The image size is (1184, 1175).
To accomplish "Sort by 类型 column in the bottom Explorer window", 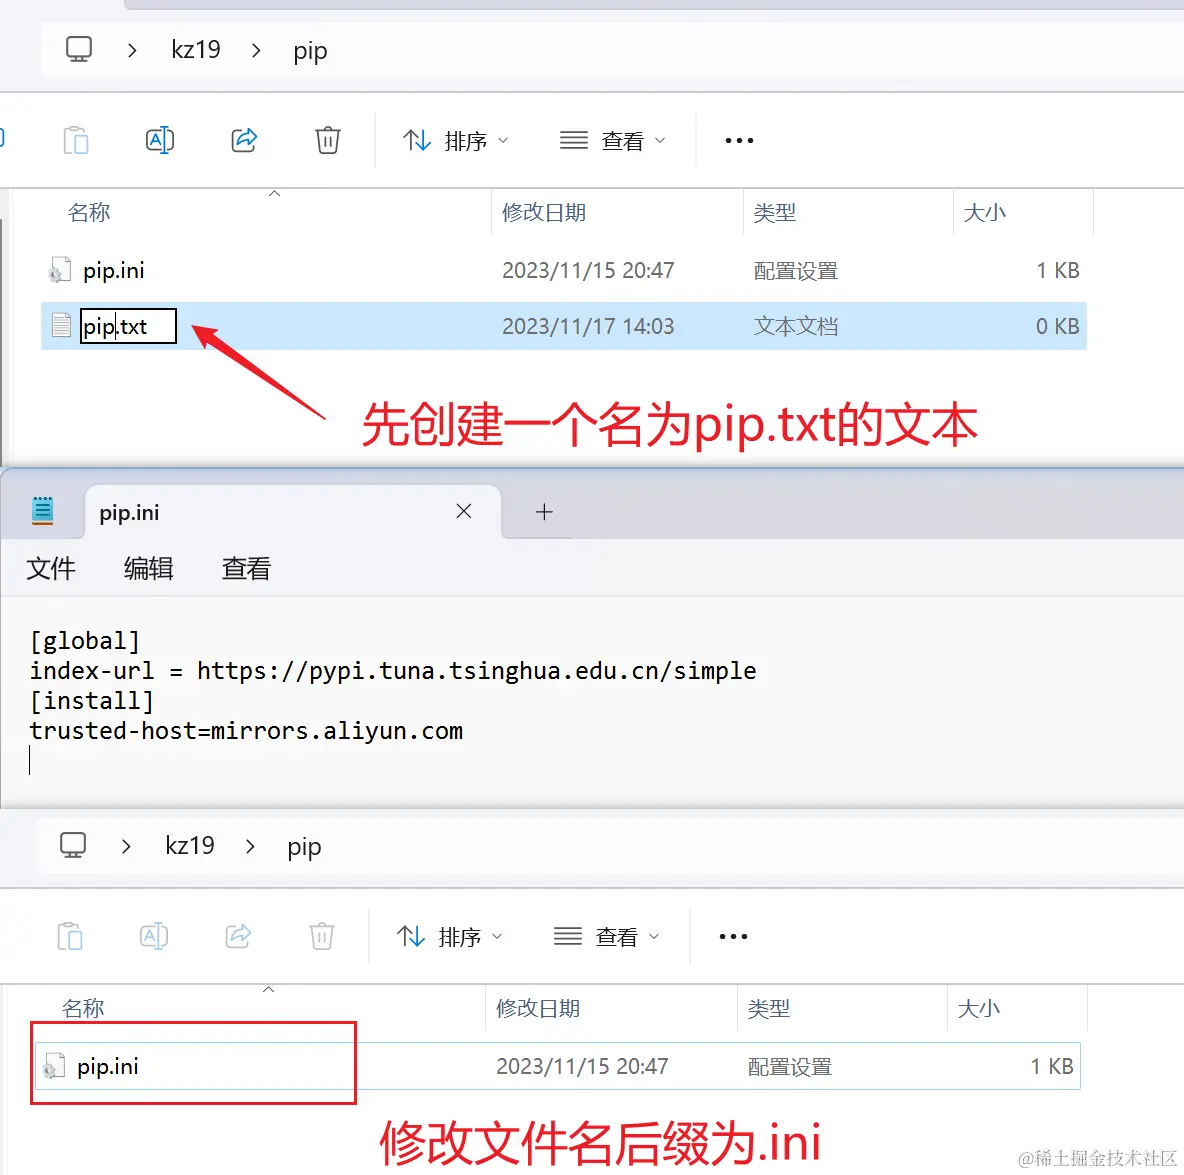I will pos(769,1008).
